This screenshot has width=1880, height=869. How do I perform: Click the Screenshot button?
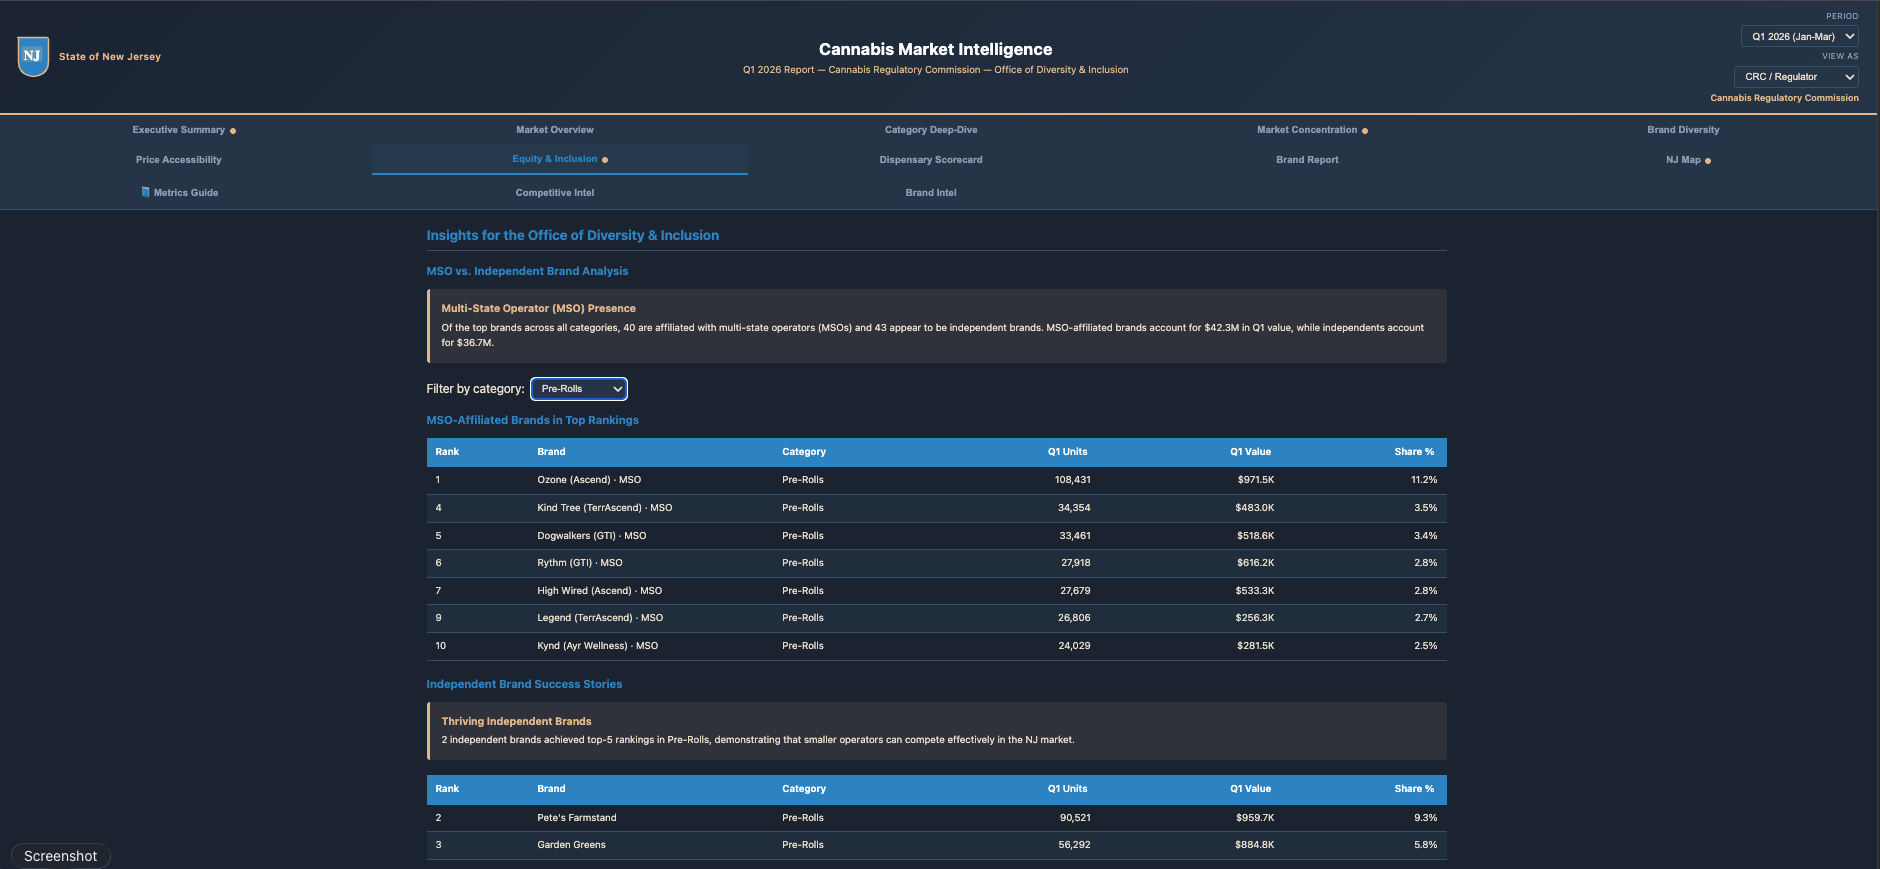61,856
